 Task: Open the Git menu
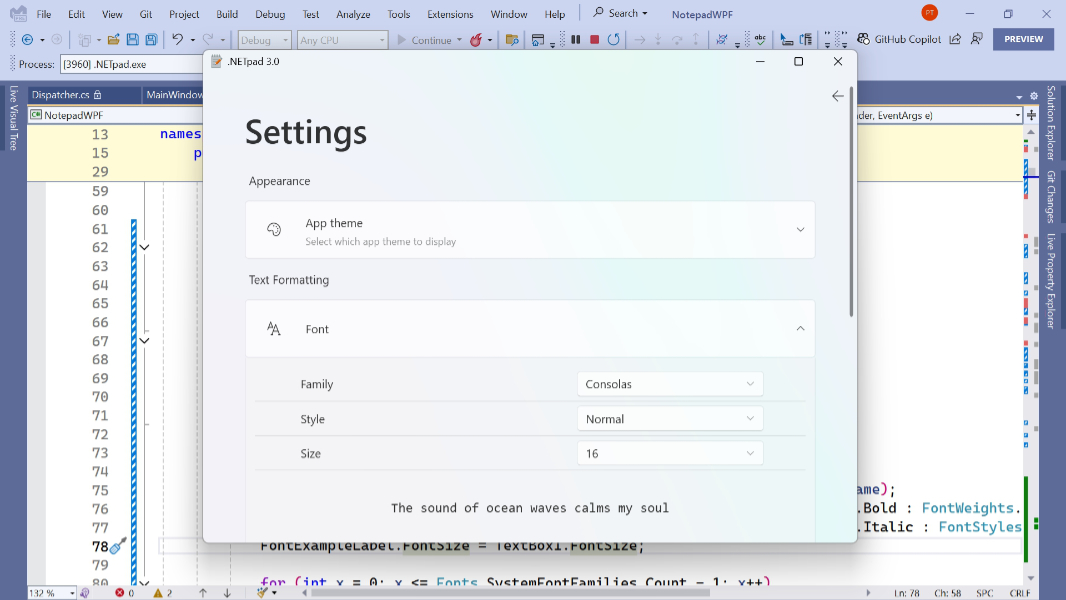147,13
